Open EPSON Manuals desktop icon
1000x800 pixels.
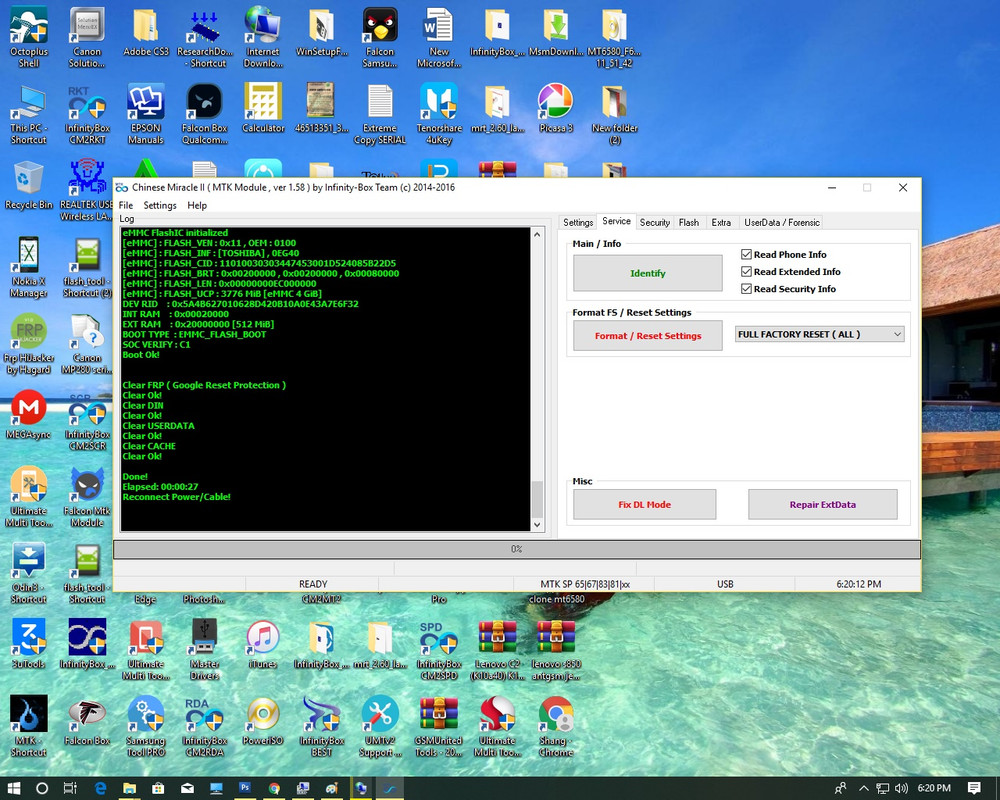[x=145, y=114]
